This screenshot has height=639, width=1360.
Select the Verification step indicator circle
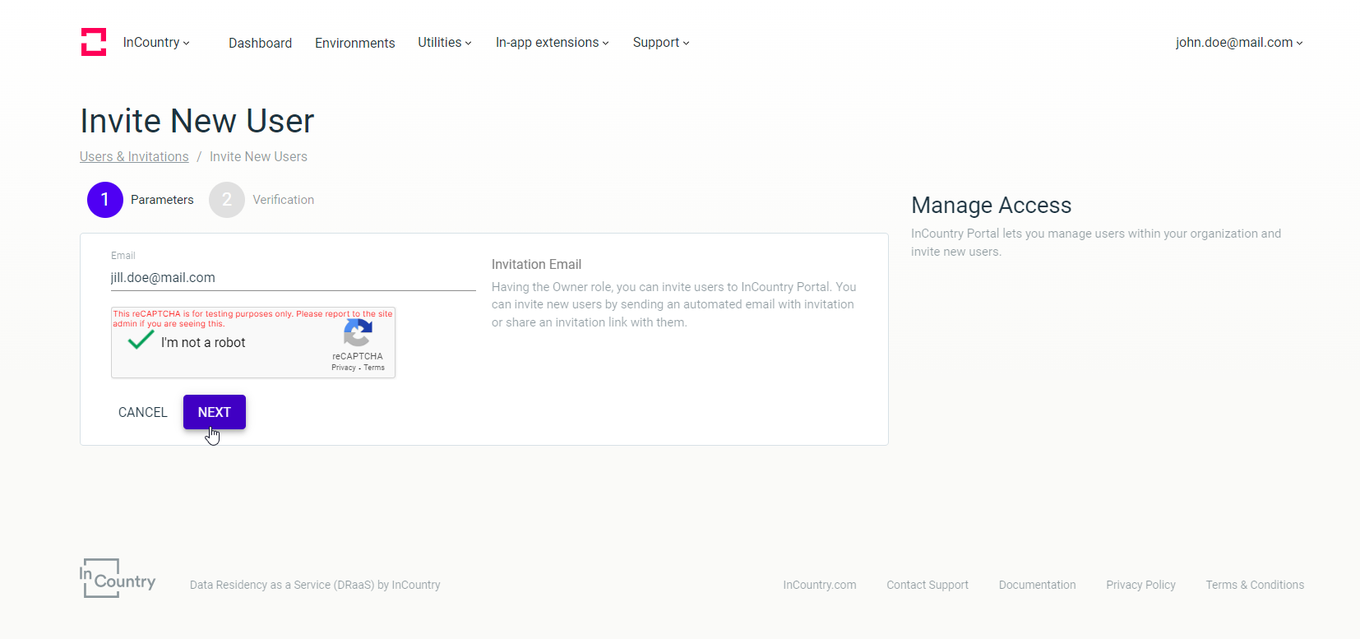[226, 199]
